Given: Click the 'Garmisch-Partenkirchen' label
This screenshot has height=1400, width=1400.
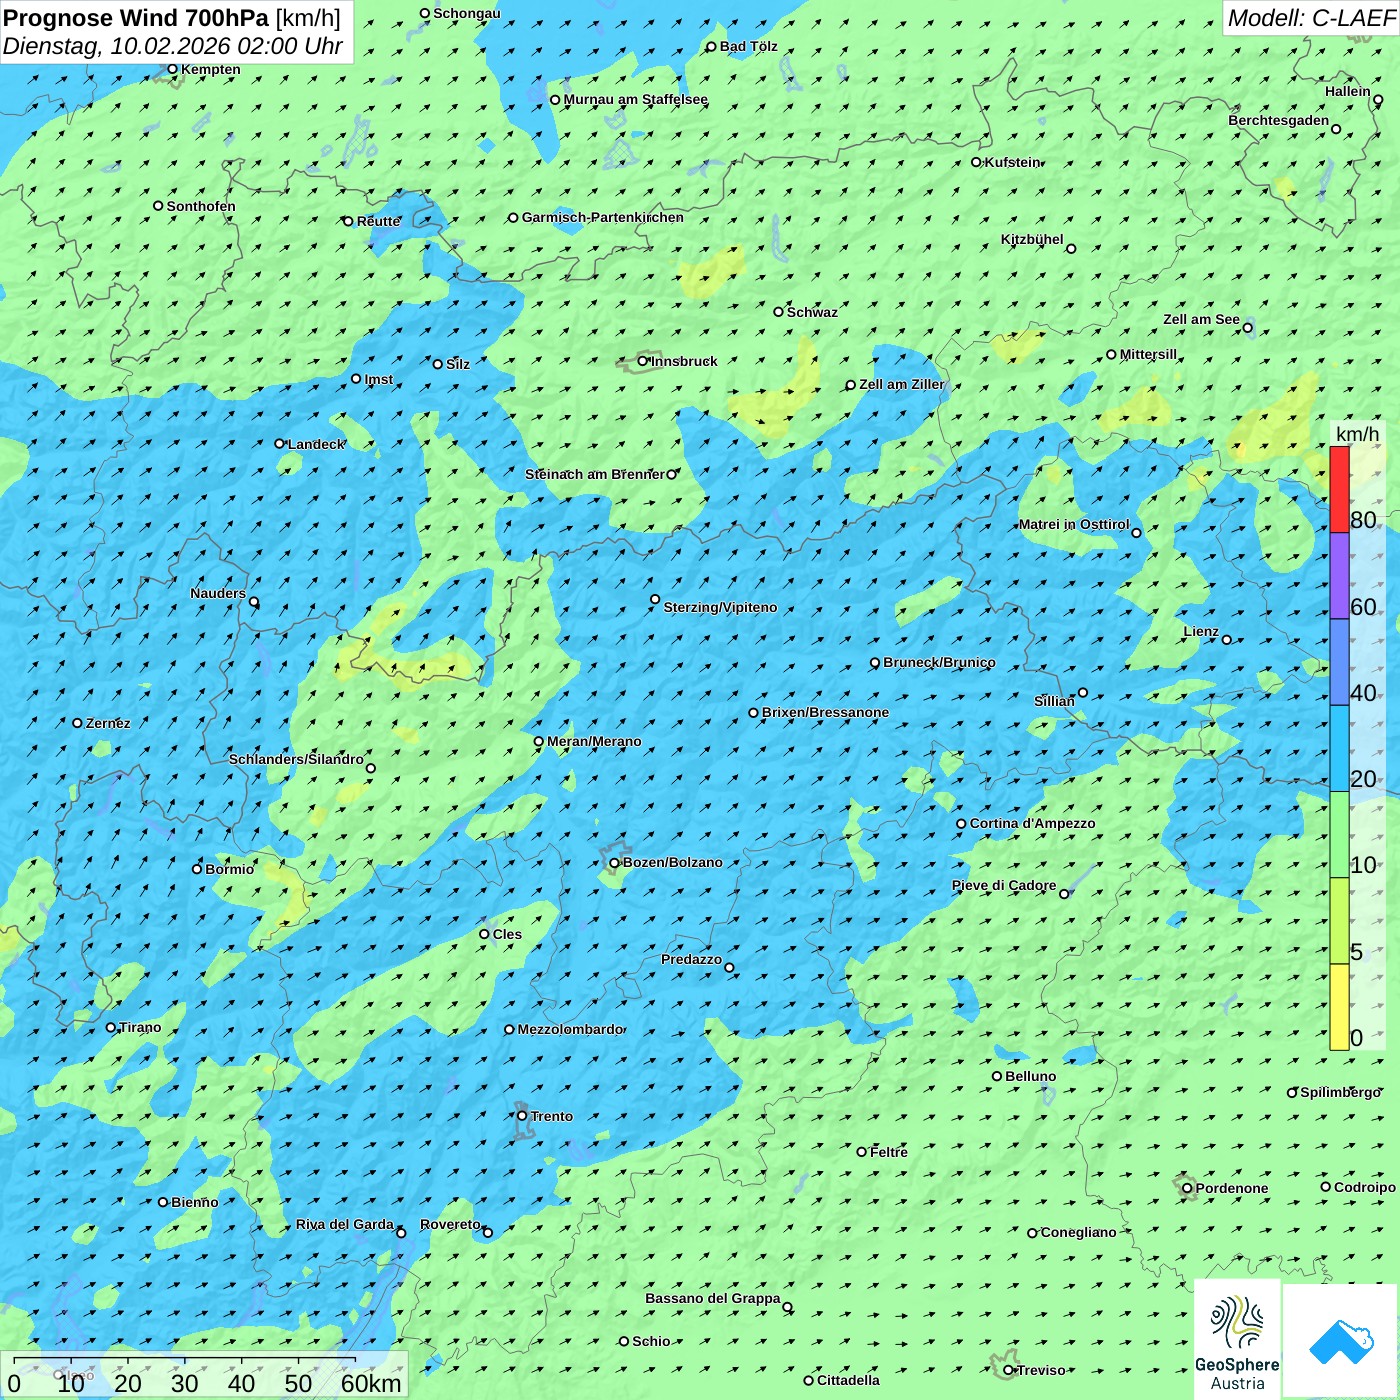Looking at the screenshot, I should click(603, 217).
